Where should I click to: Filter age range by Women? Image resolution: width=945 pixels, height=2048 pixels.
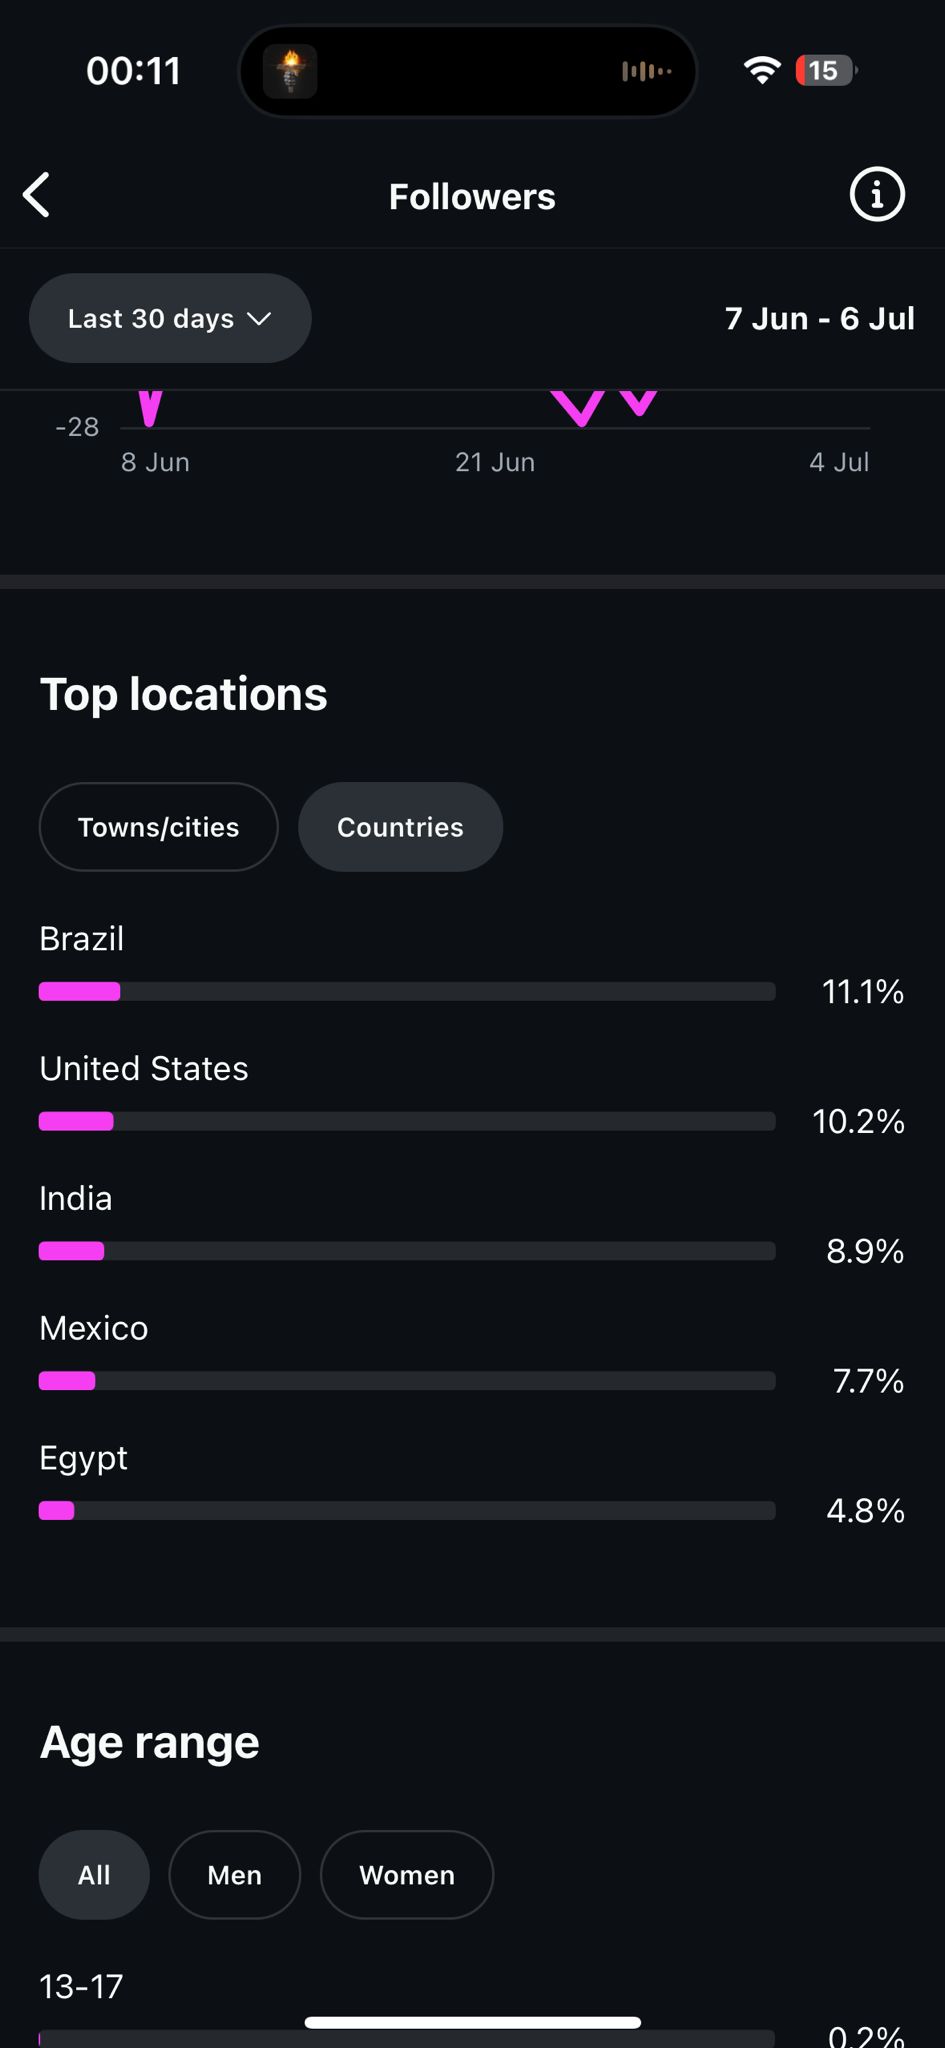(x=407, y=1875)
